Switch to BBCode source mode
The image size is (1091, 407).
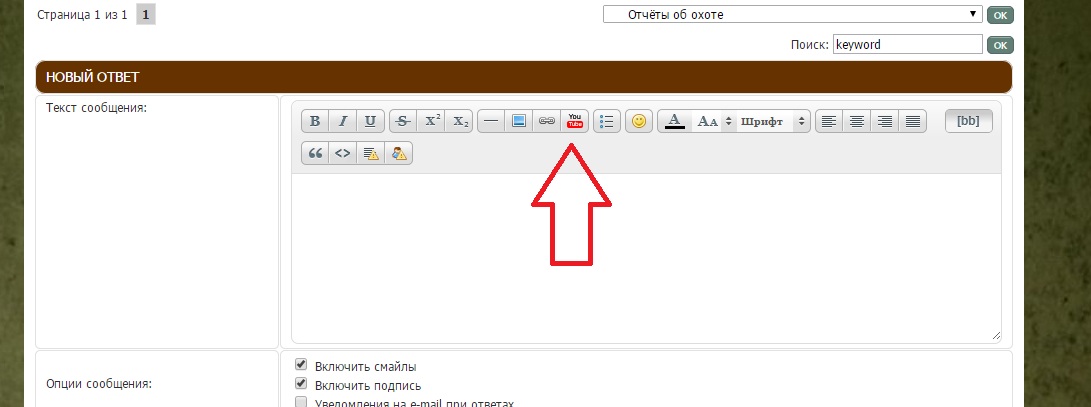coord(968,121)
